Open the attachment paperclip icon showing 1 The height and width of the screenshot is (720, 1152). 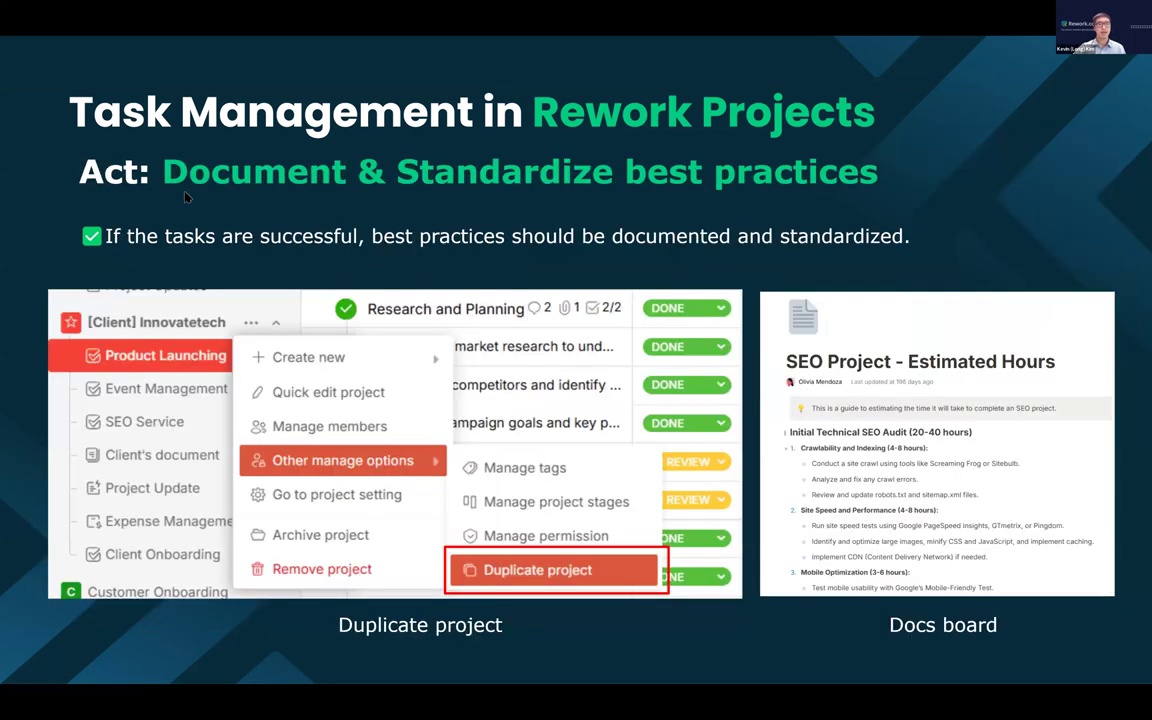pyautogui.click(x=564, y=308)
